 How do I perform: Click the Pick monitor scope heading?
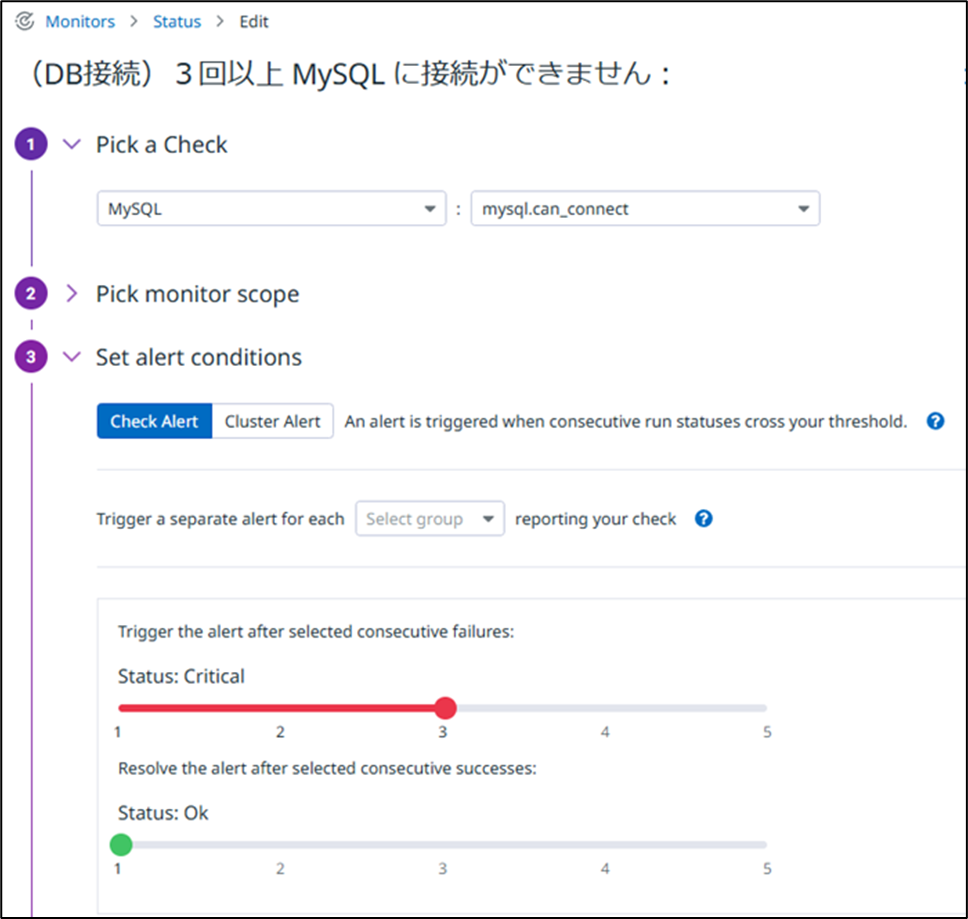click(198, 294)
